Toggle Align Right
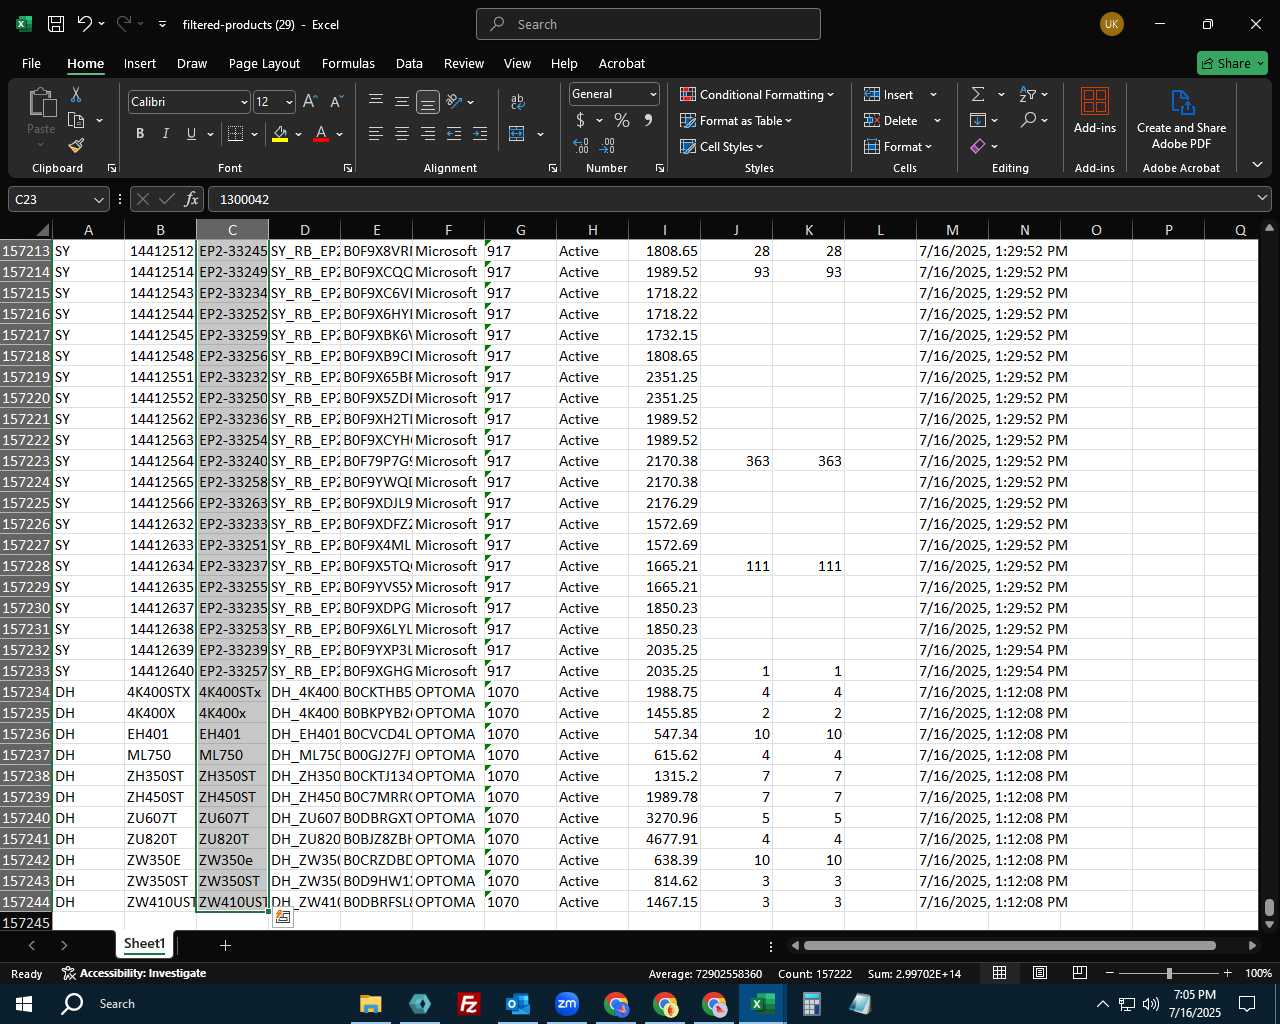 tap(428, 134)
